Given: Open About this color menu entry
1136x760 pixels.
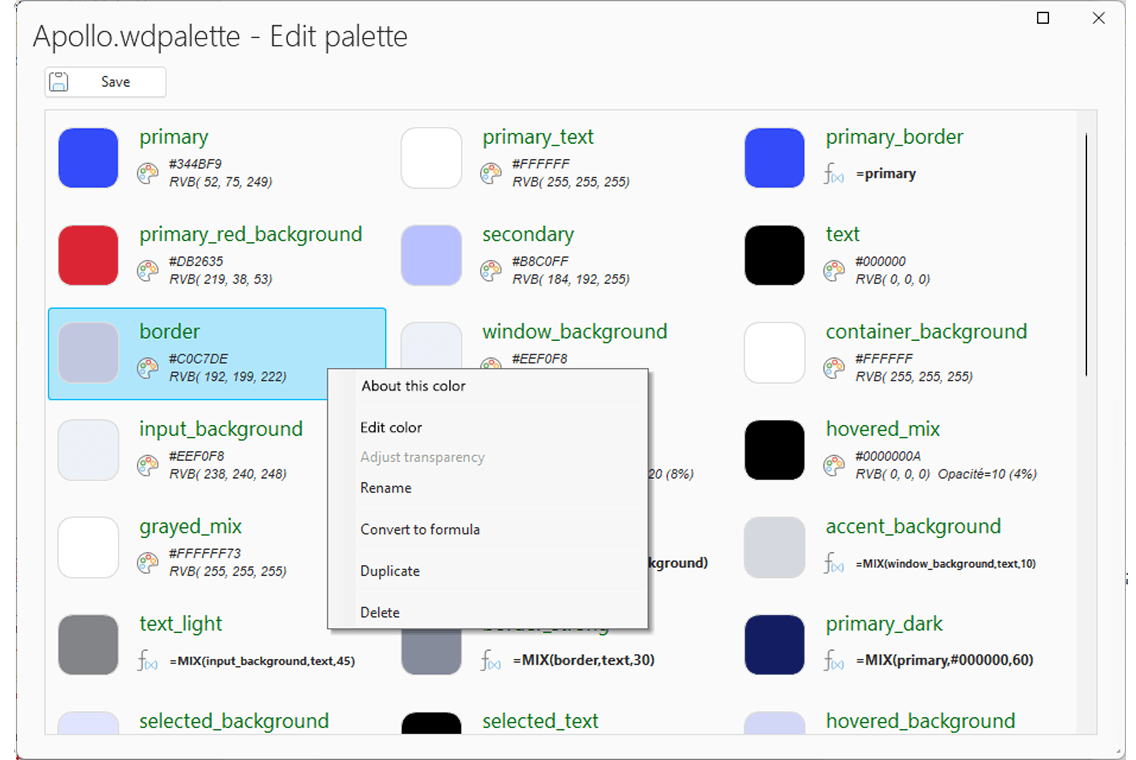Looking at the screenshot, I should (413, 386).
